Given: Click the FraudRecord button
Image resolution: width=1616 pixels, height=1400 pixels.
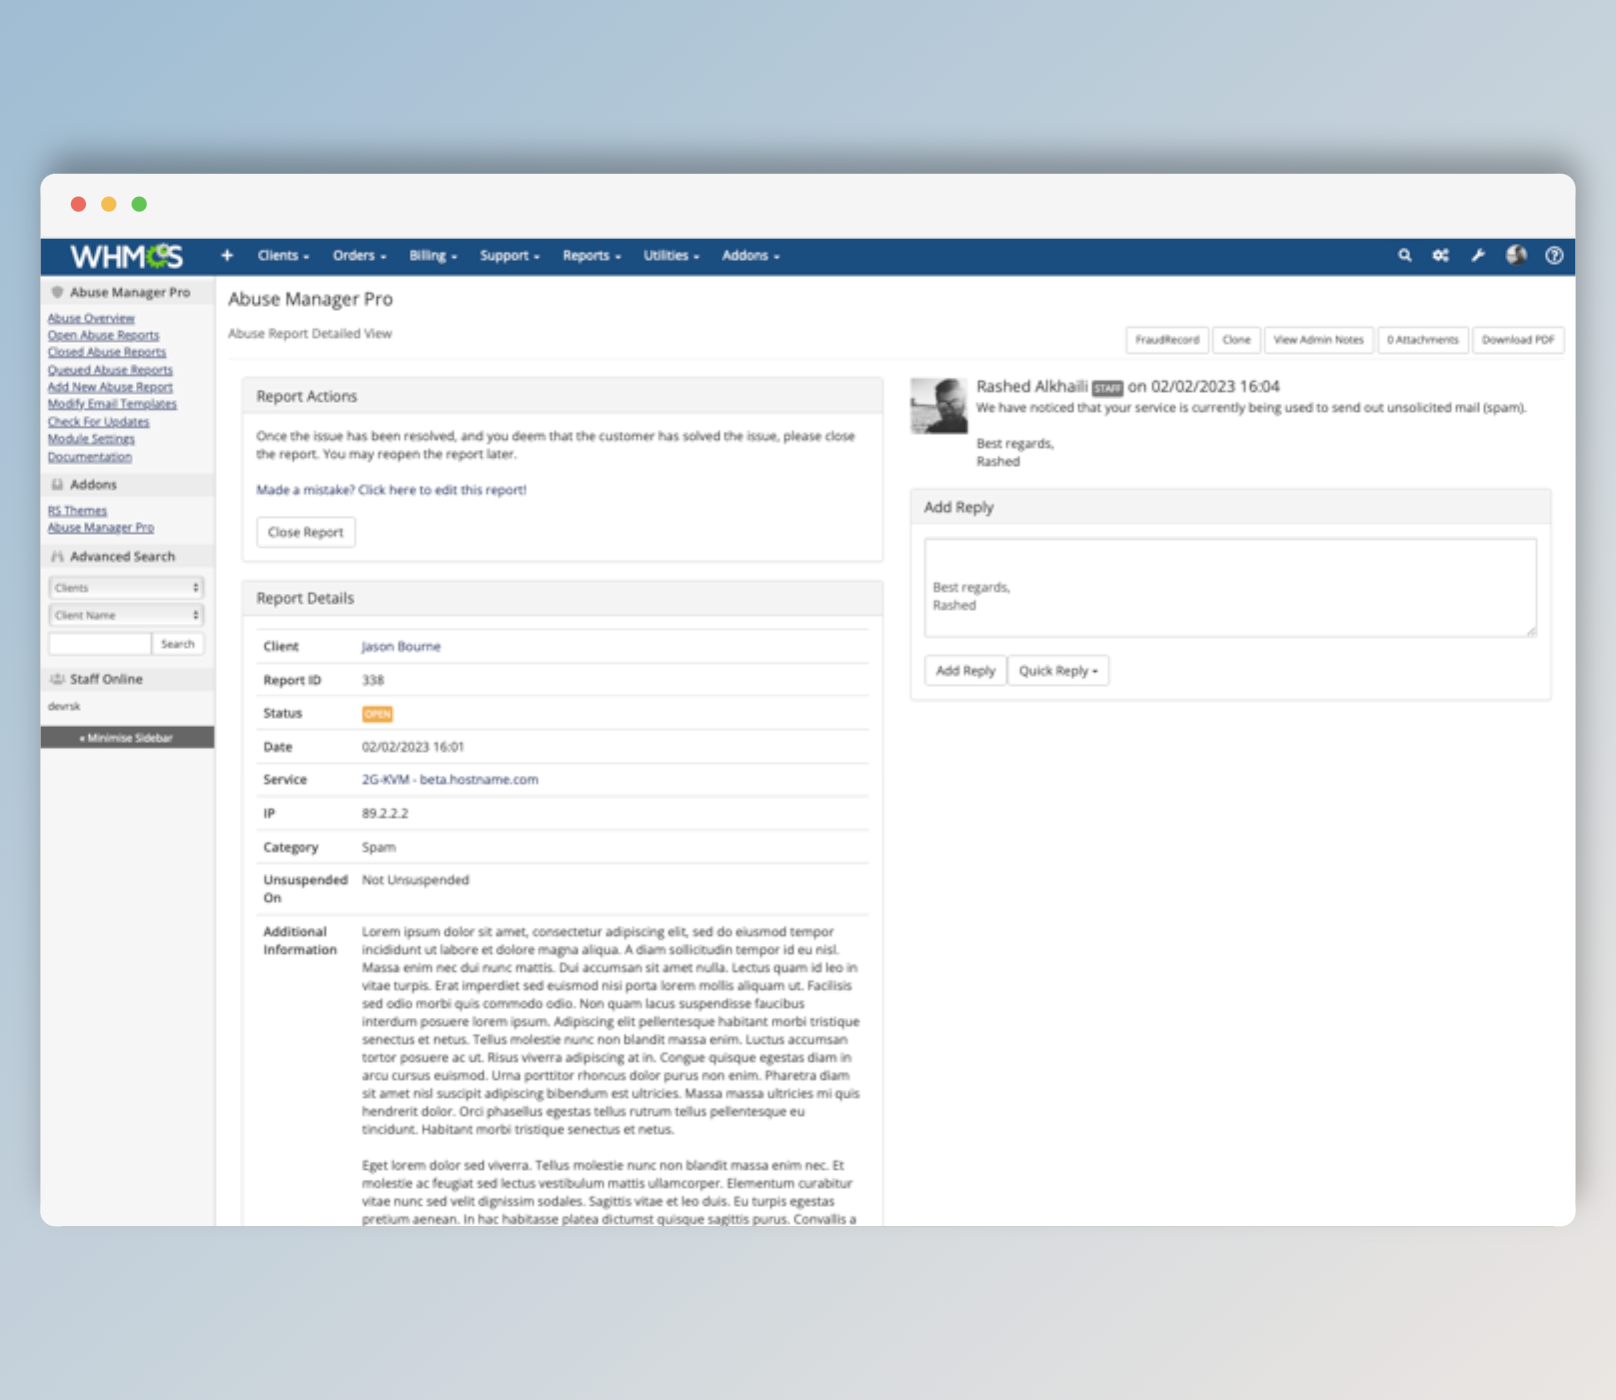Looking at the screenshot, I should pos(1167,340).
